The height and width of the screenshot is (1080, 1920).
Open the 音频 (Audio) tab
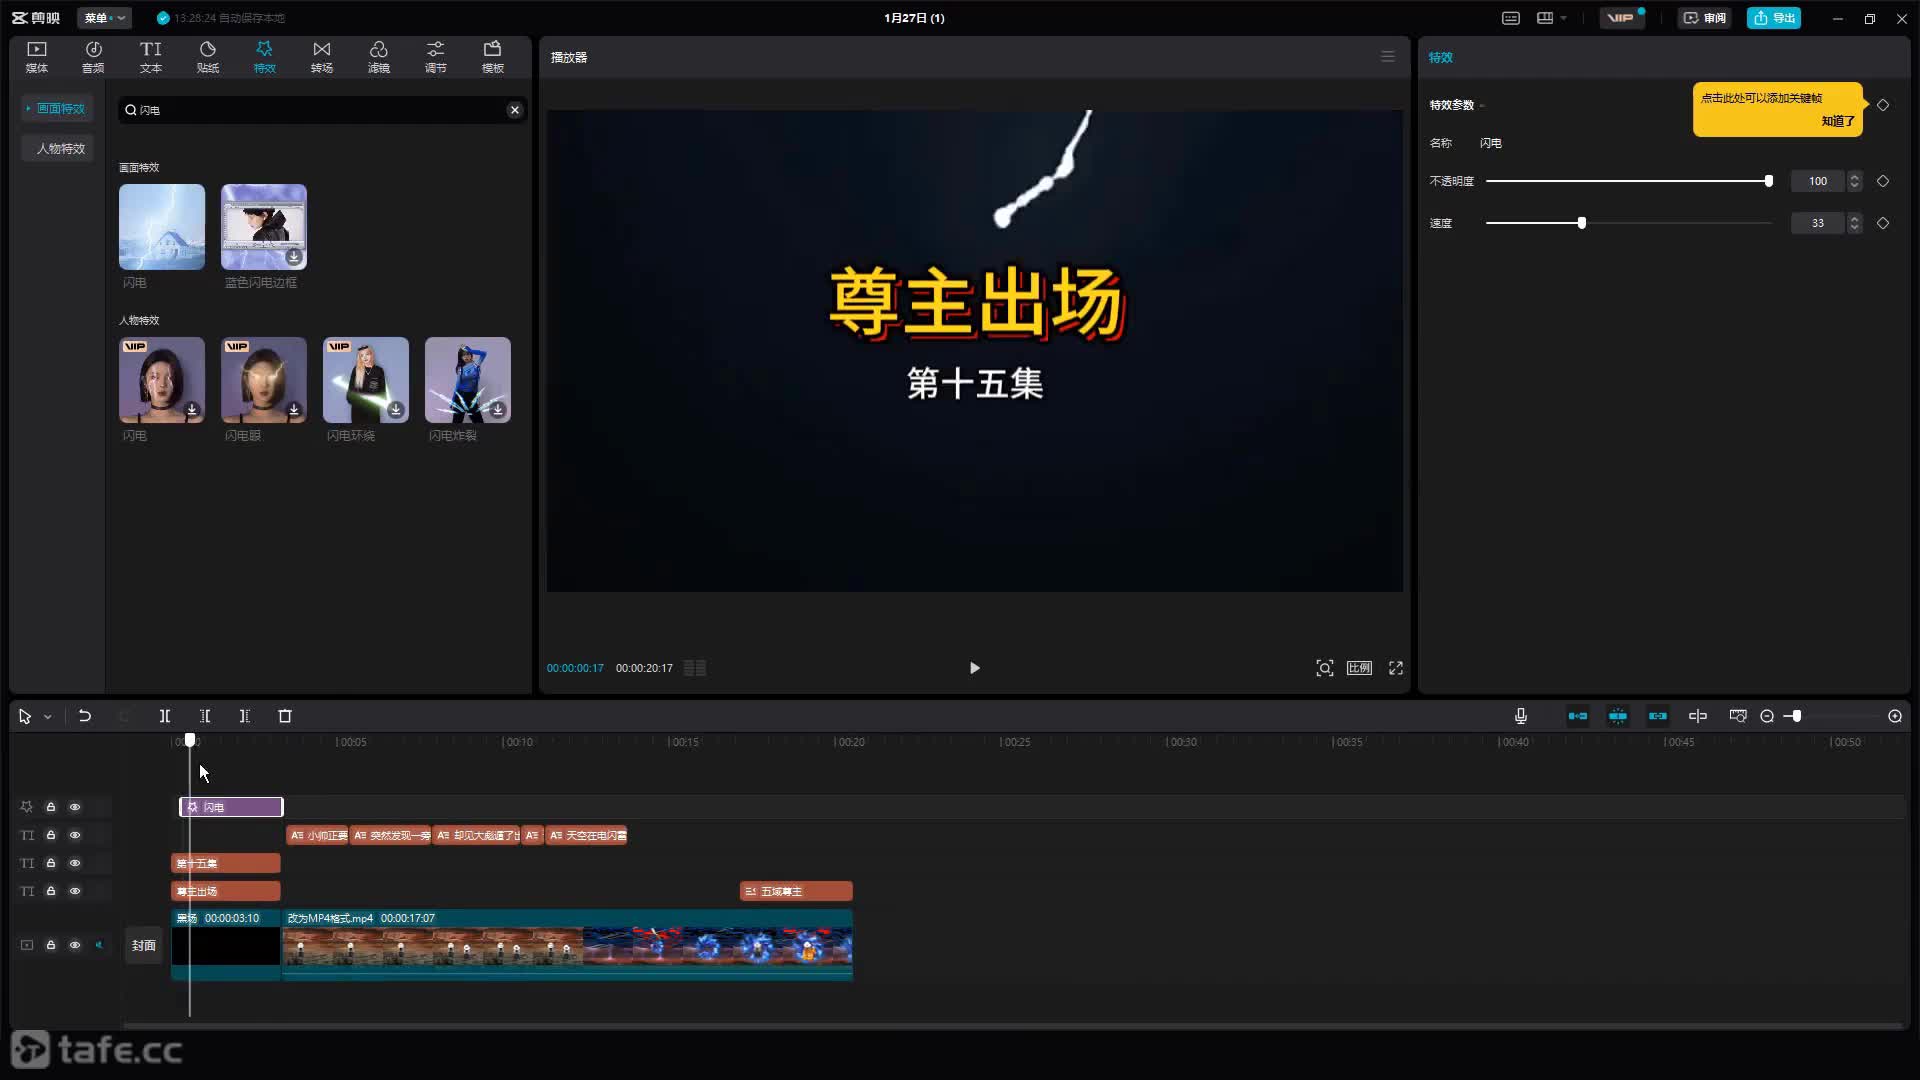[93, 57]
